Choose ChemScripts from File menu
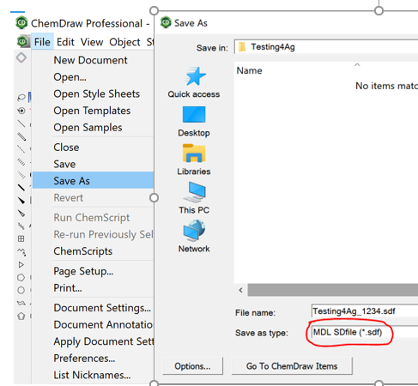This screenshot has height=386, width=418. (93, 251)
